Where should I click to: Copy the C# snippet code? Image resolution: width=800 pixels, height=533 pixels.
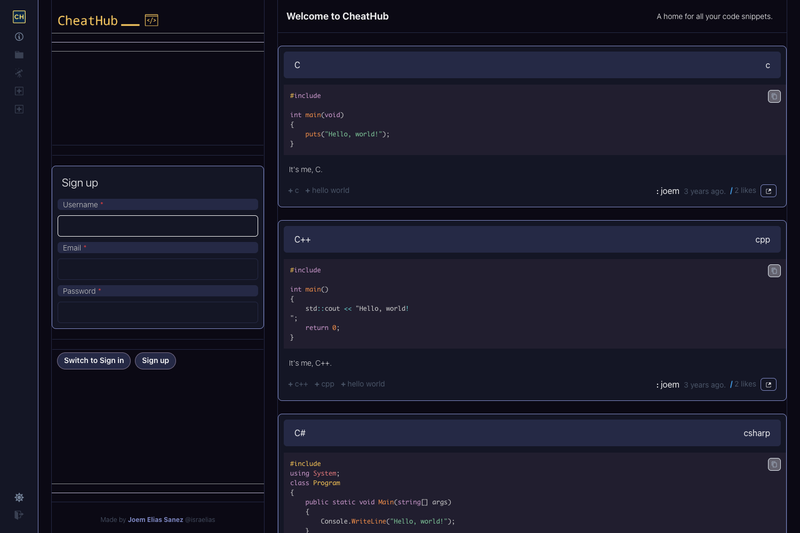[x=774, y=465]
